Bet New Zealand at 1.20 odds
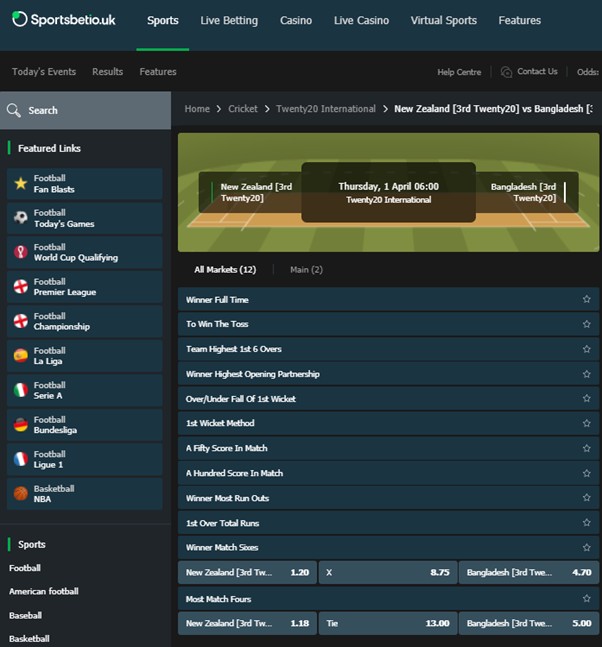The width and height of the screenshot is (602, 647). pyautogui.click(x=247, y=572)
